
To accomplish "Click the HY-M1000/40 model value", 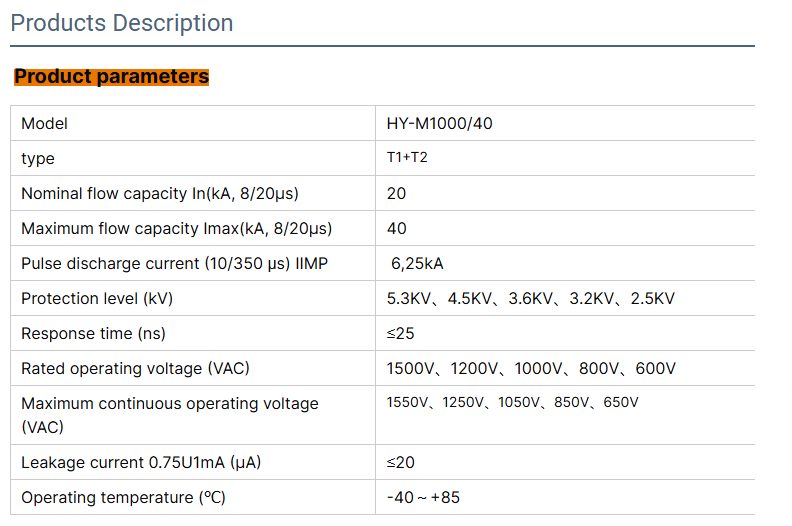I will coord(439,124).
